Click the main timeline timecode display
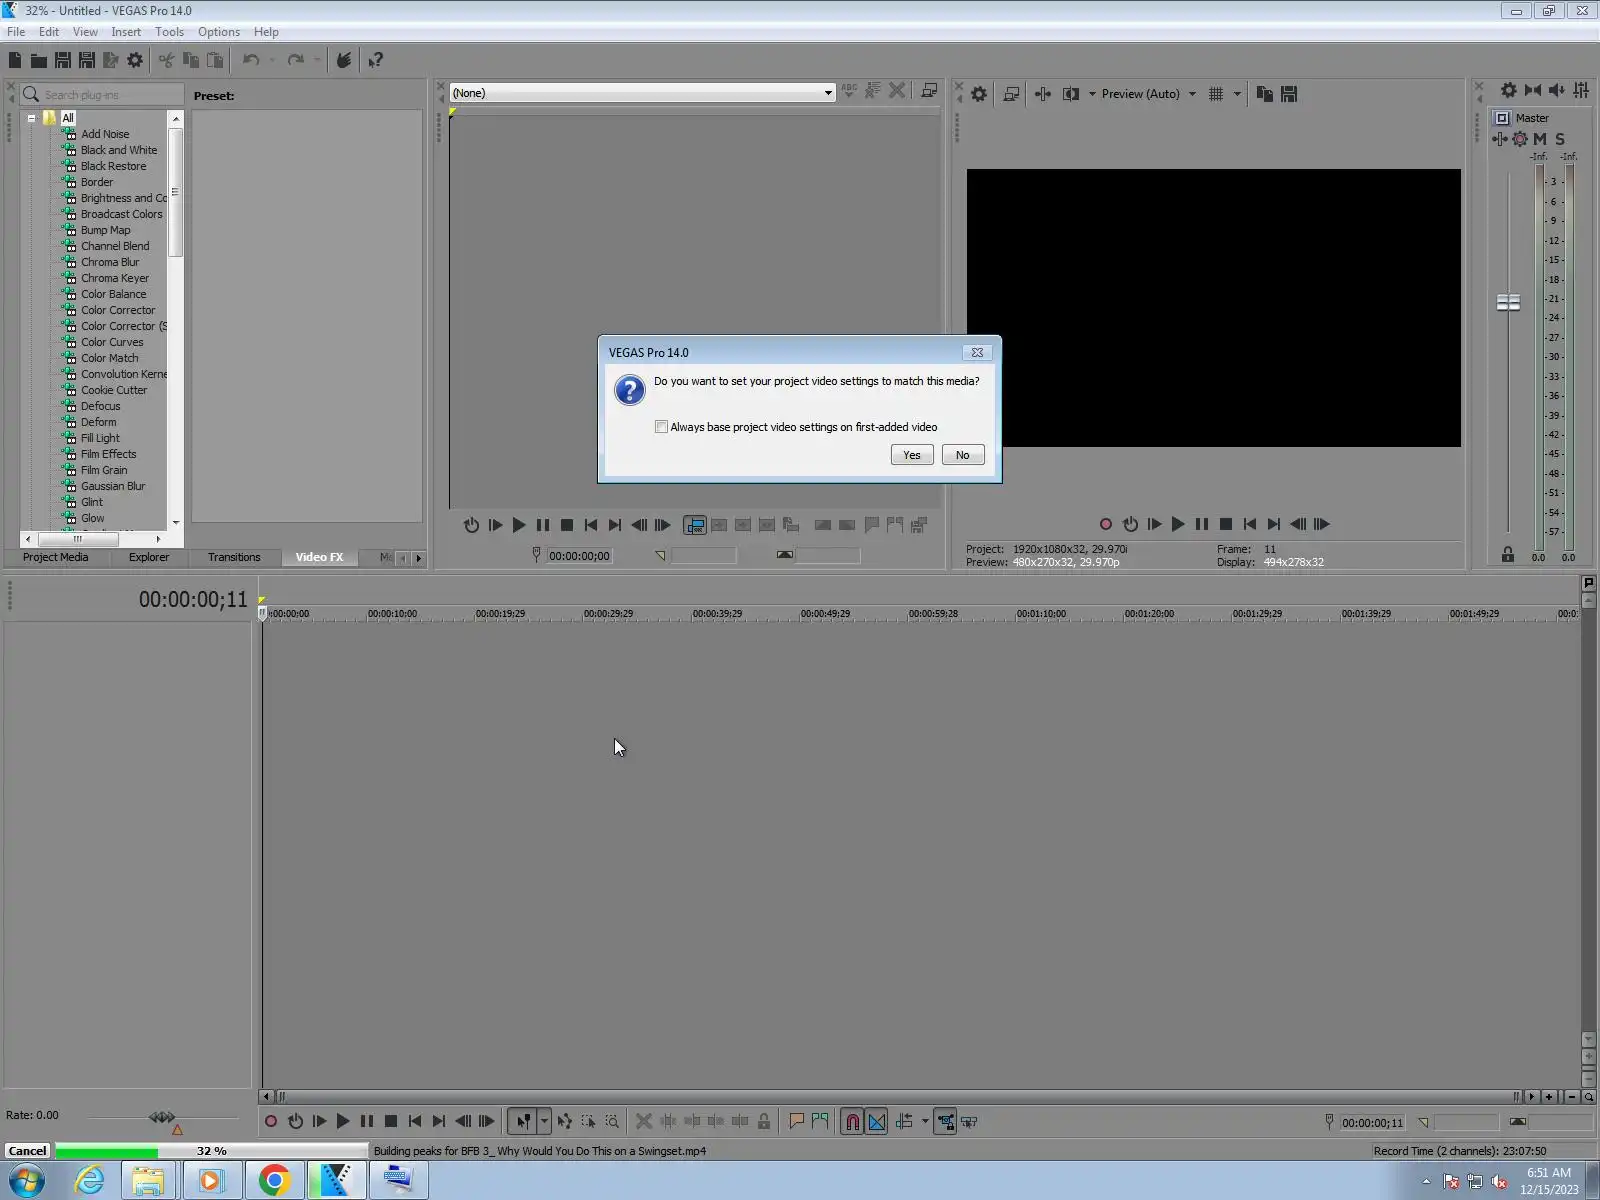 (193, 599)
